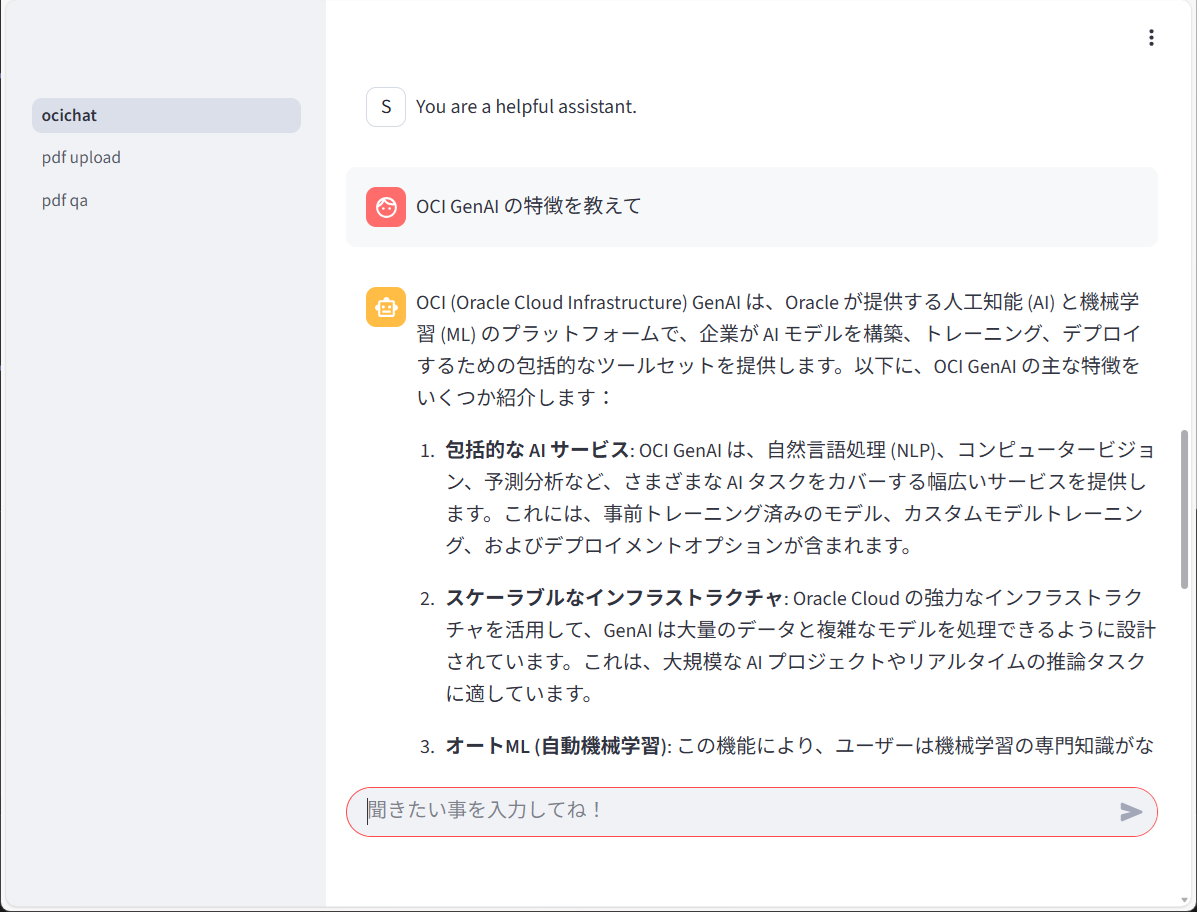This screenshot has height=912, width=1197.
Task: Click the send arrow icon
Action: tap(1131, 811)
